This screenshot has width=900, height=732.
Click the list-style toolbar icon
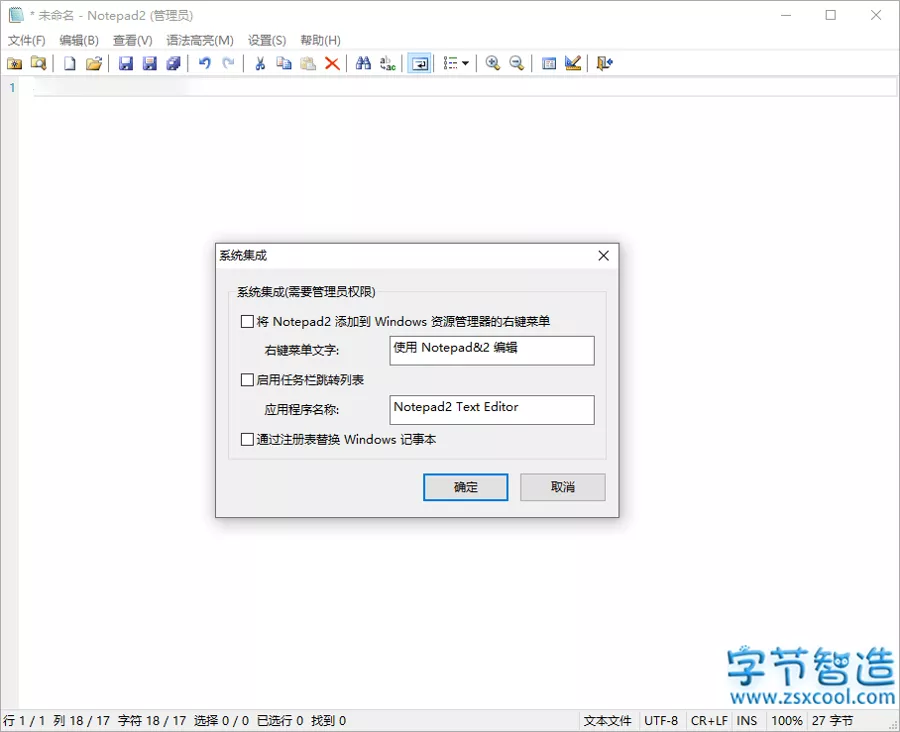(x=451, y=63)
